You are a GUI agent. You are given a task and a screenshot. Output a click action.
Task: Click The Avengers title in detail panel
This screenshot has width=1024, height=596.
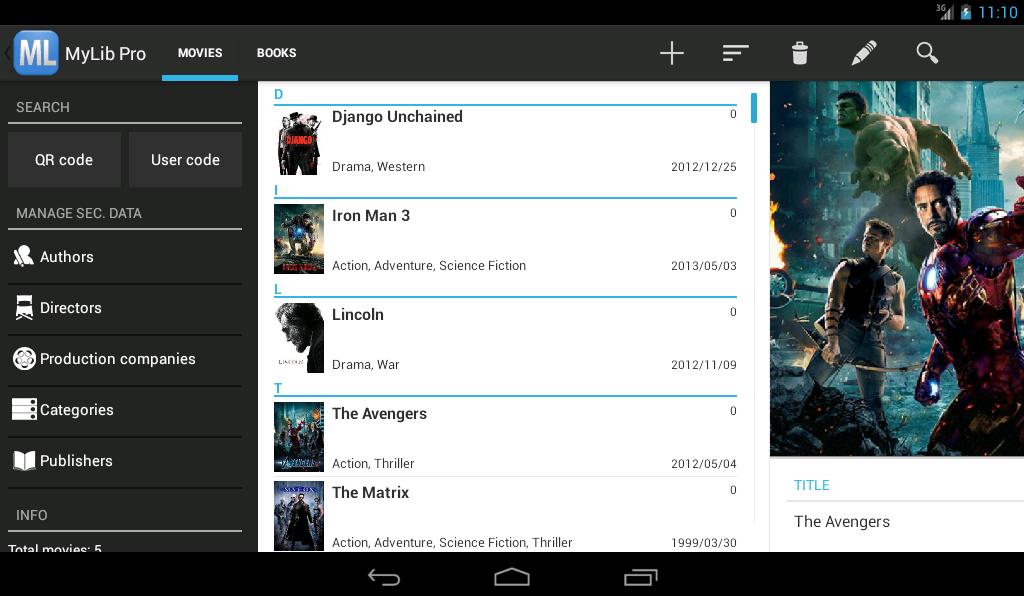click(x=842, y=522)
